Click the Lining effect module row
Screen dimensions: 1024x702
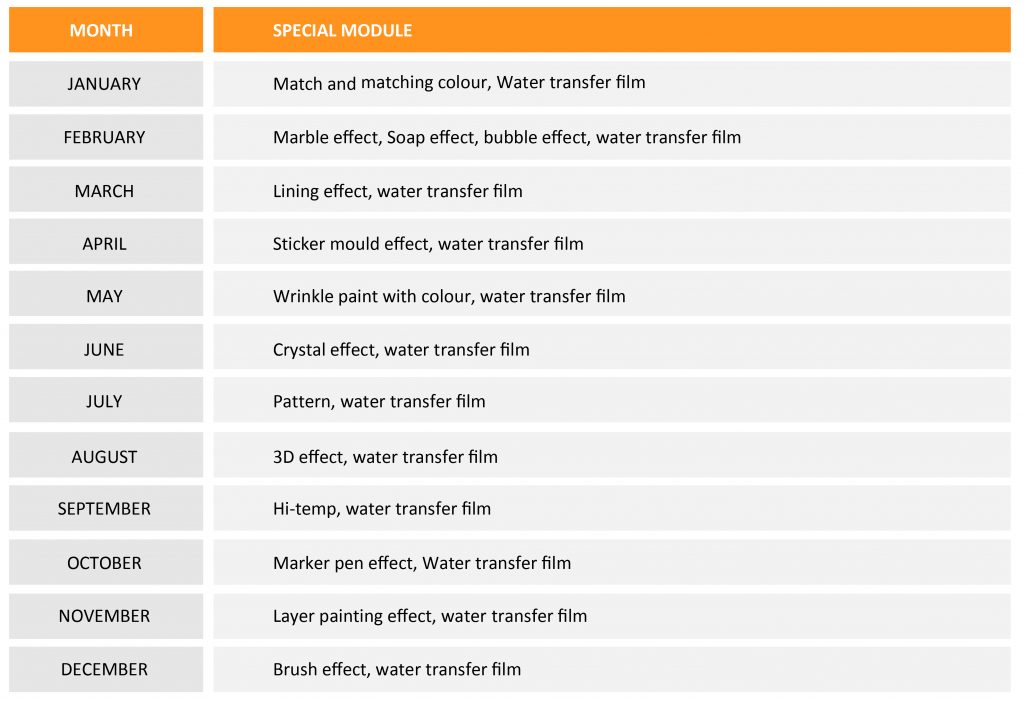612,190
